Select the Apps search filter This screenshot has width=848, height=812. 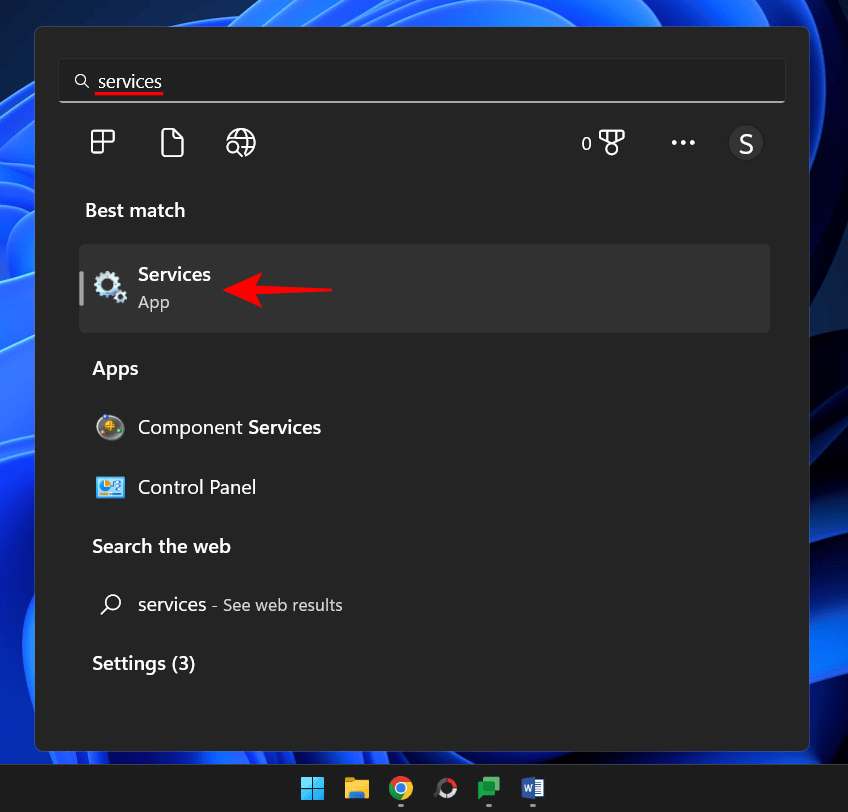[102, 142]
